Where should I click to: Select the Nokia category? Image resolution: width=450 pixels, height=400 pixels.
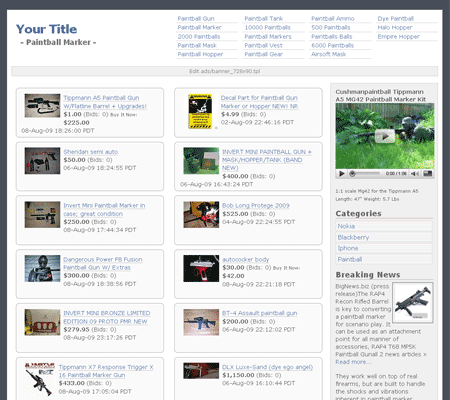click(x=384, y=226)
